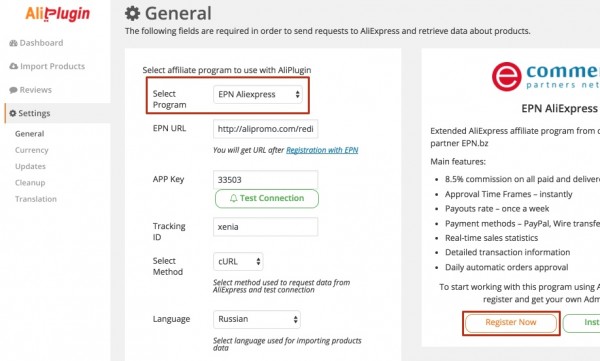This screenshot has height=361, width=600.
Task: Go to the Reviews section
Action: click(31, 90)
